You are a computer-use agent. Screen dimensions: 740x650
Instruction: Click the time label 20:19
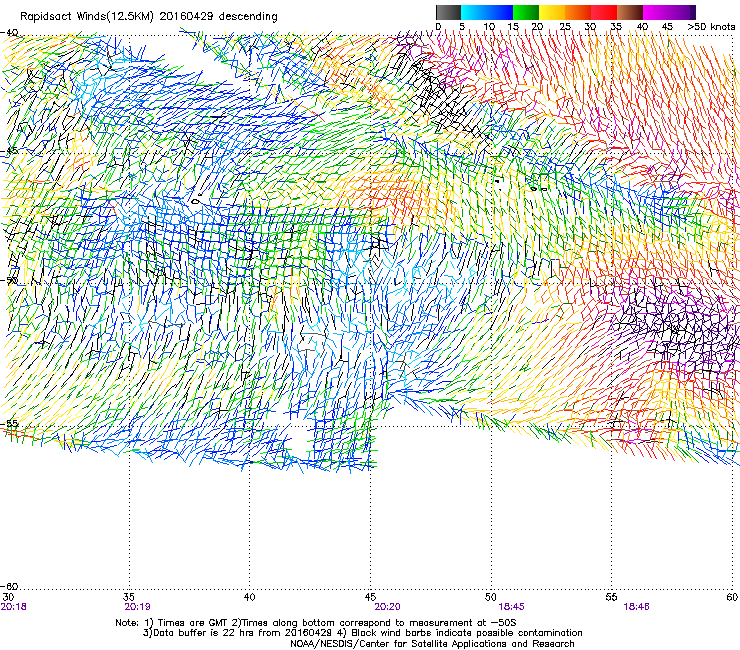pyautogui.click(x=137, y=607)
